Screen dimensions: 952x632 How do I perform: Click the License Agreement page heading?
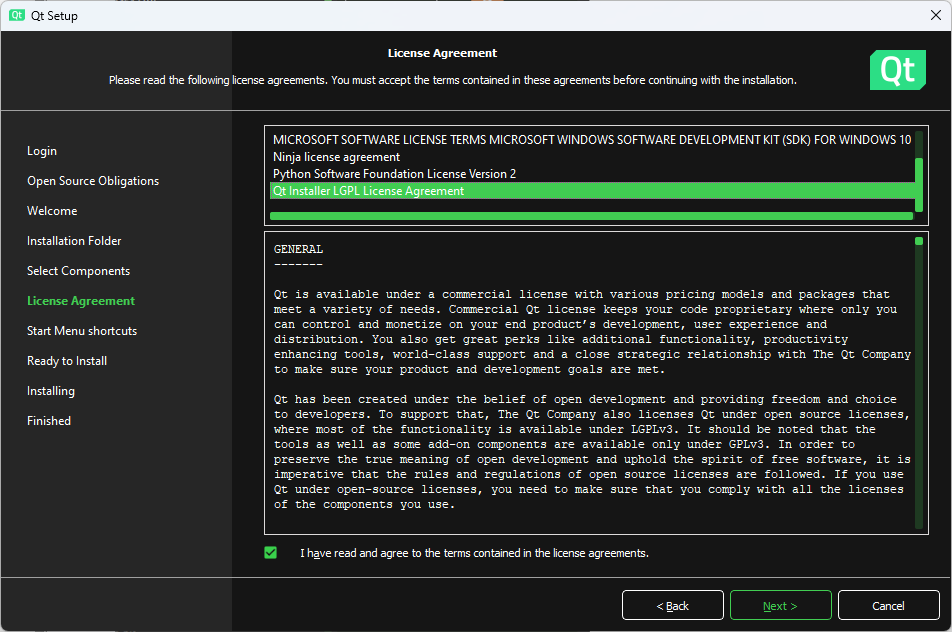coord(442,53)
